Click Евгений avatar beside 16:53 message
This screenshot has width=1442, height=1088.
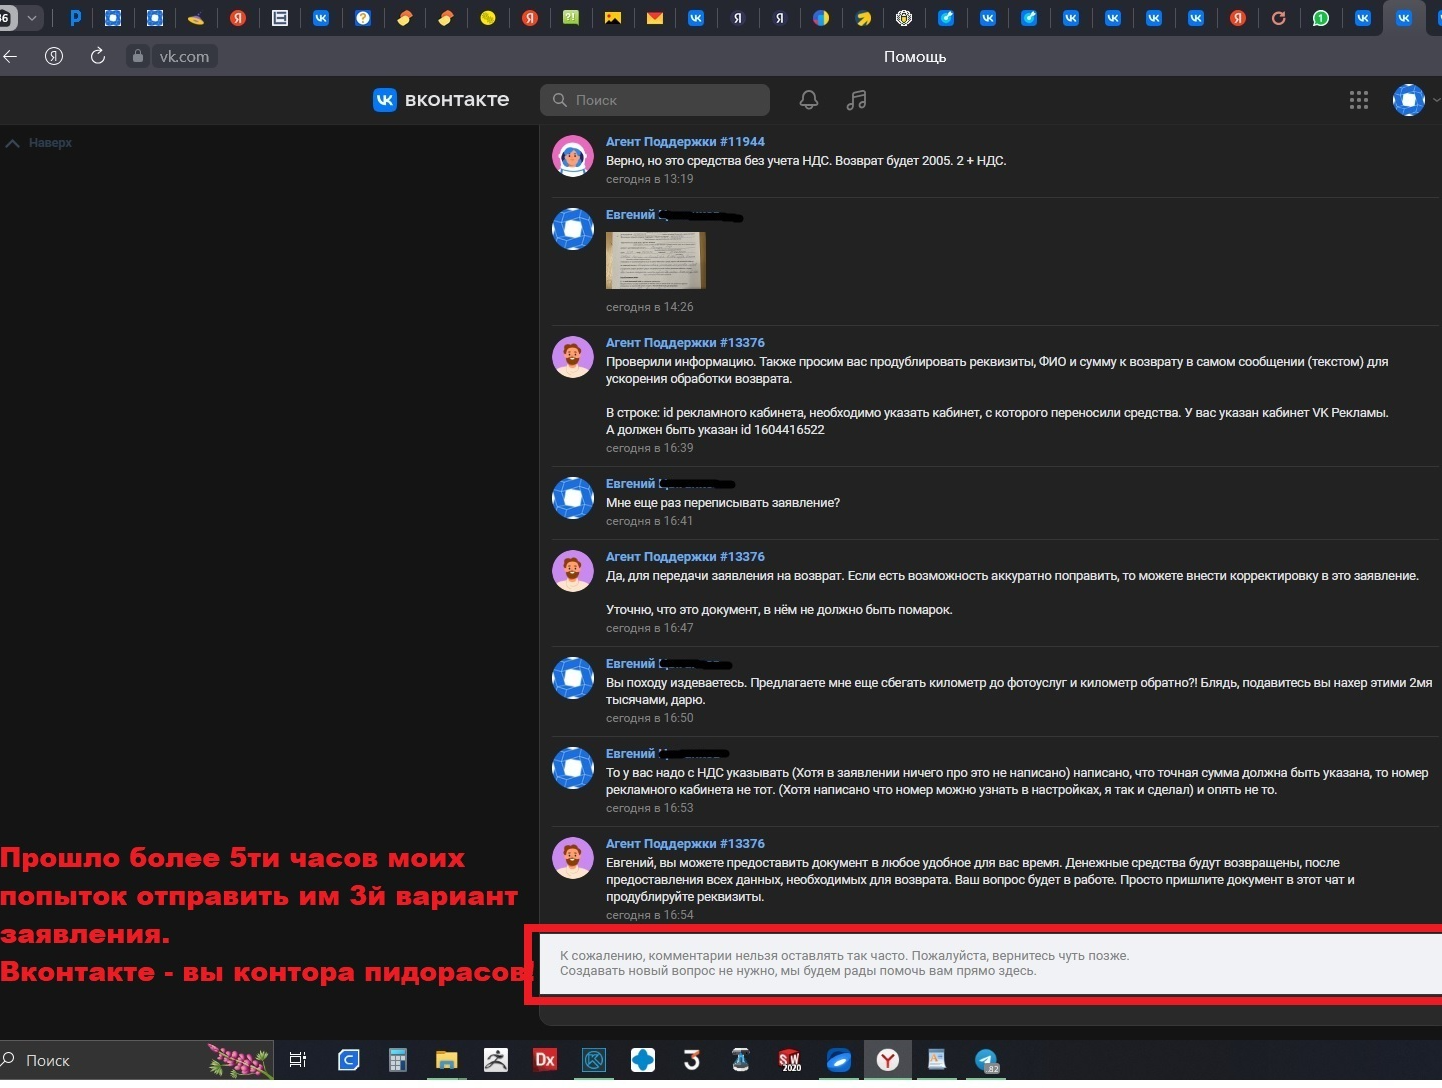click(573, 768)
